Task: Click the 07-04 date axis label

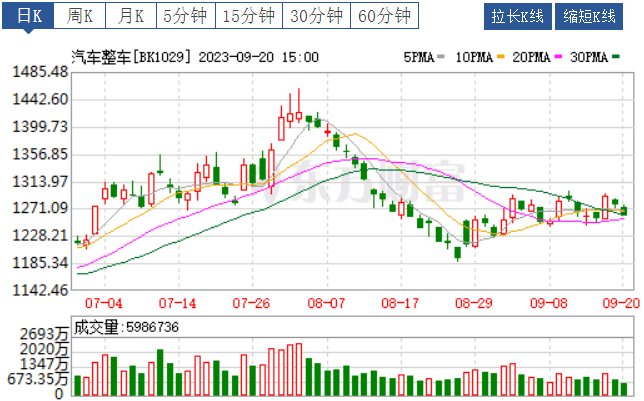Action: [104, 300]
